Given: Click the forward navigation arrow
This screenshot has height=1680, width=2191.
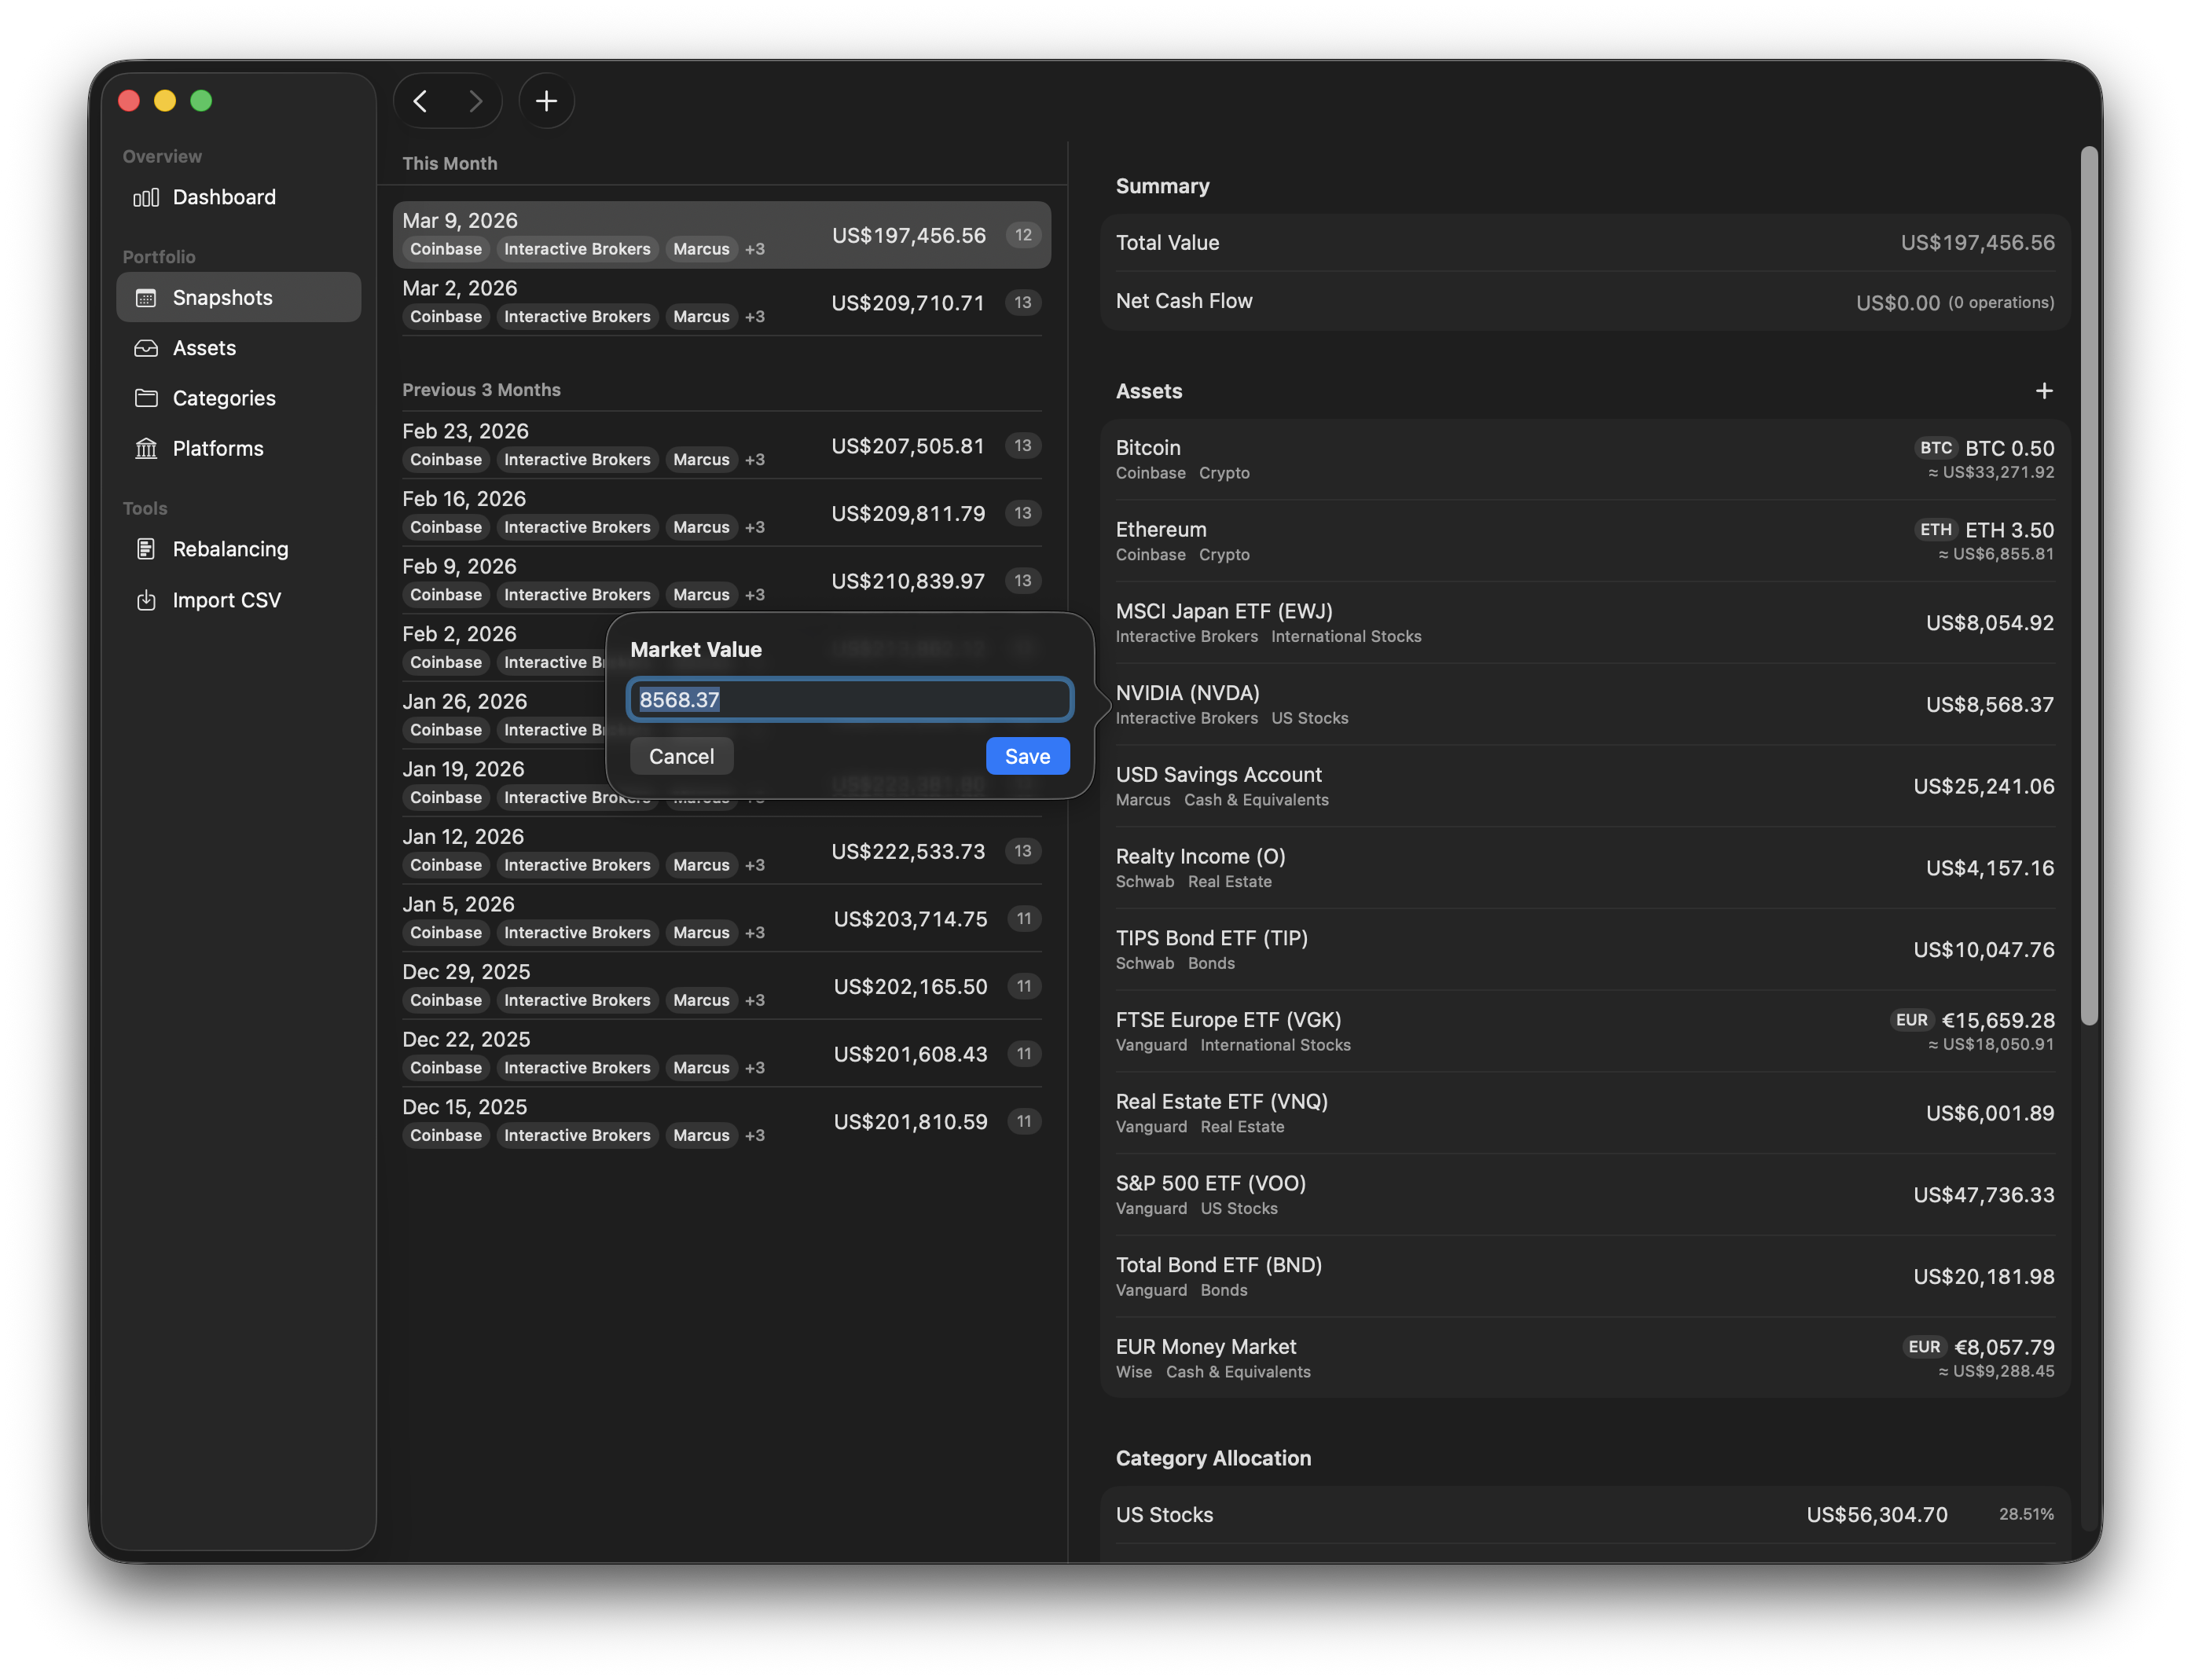Looking at the screenshot, I should (476, 101).
